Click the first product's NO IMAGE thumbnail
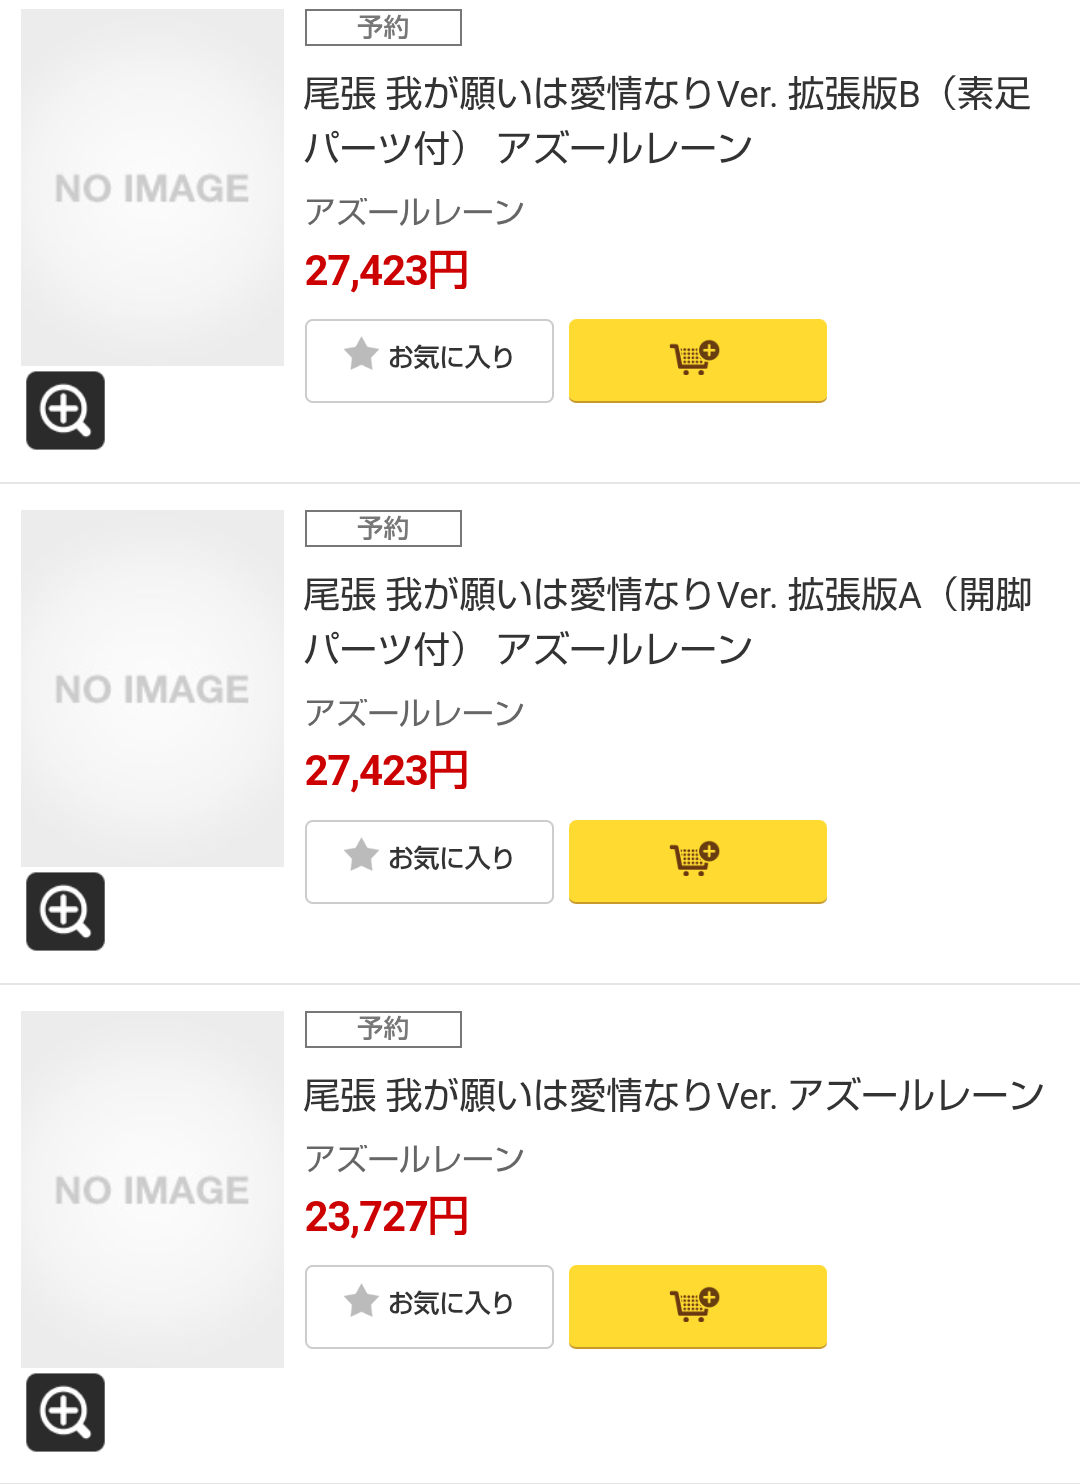1080x1484 pixels. [x=152, y=188]
